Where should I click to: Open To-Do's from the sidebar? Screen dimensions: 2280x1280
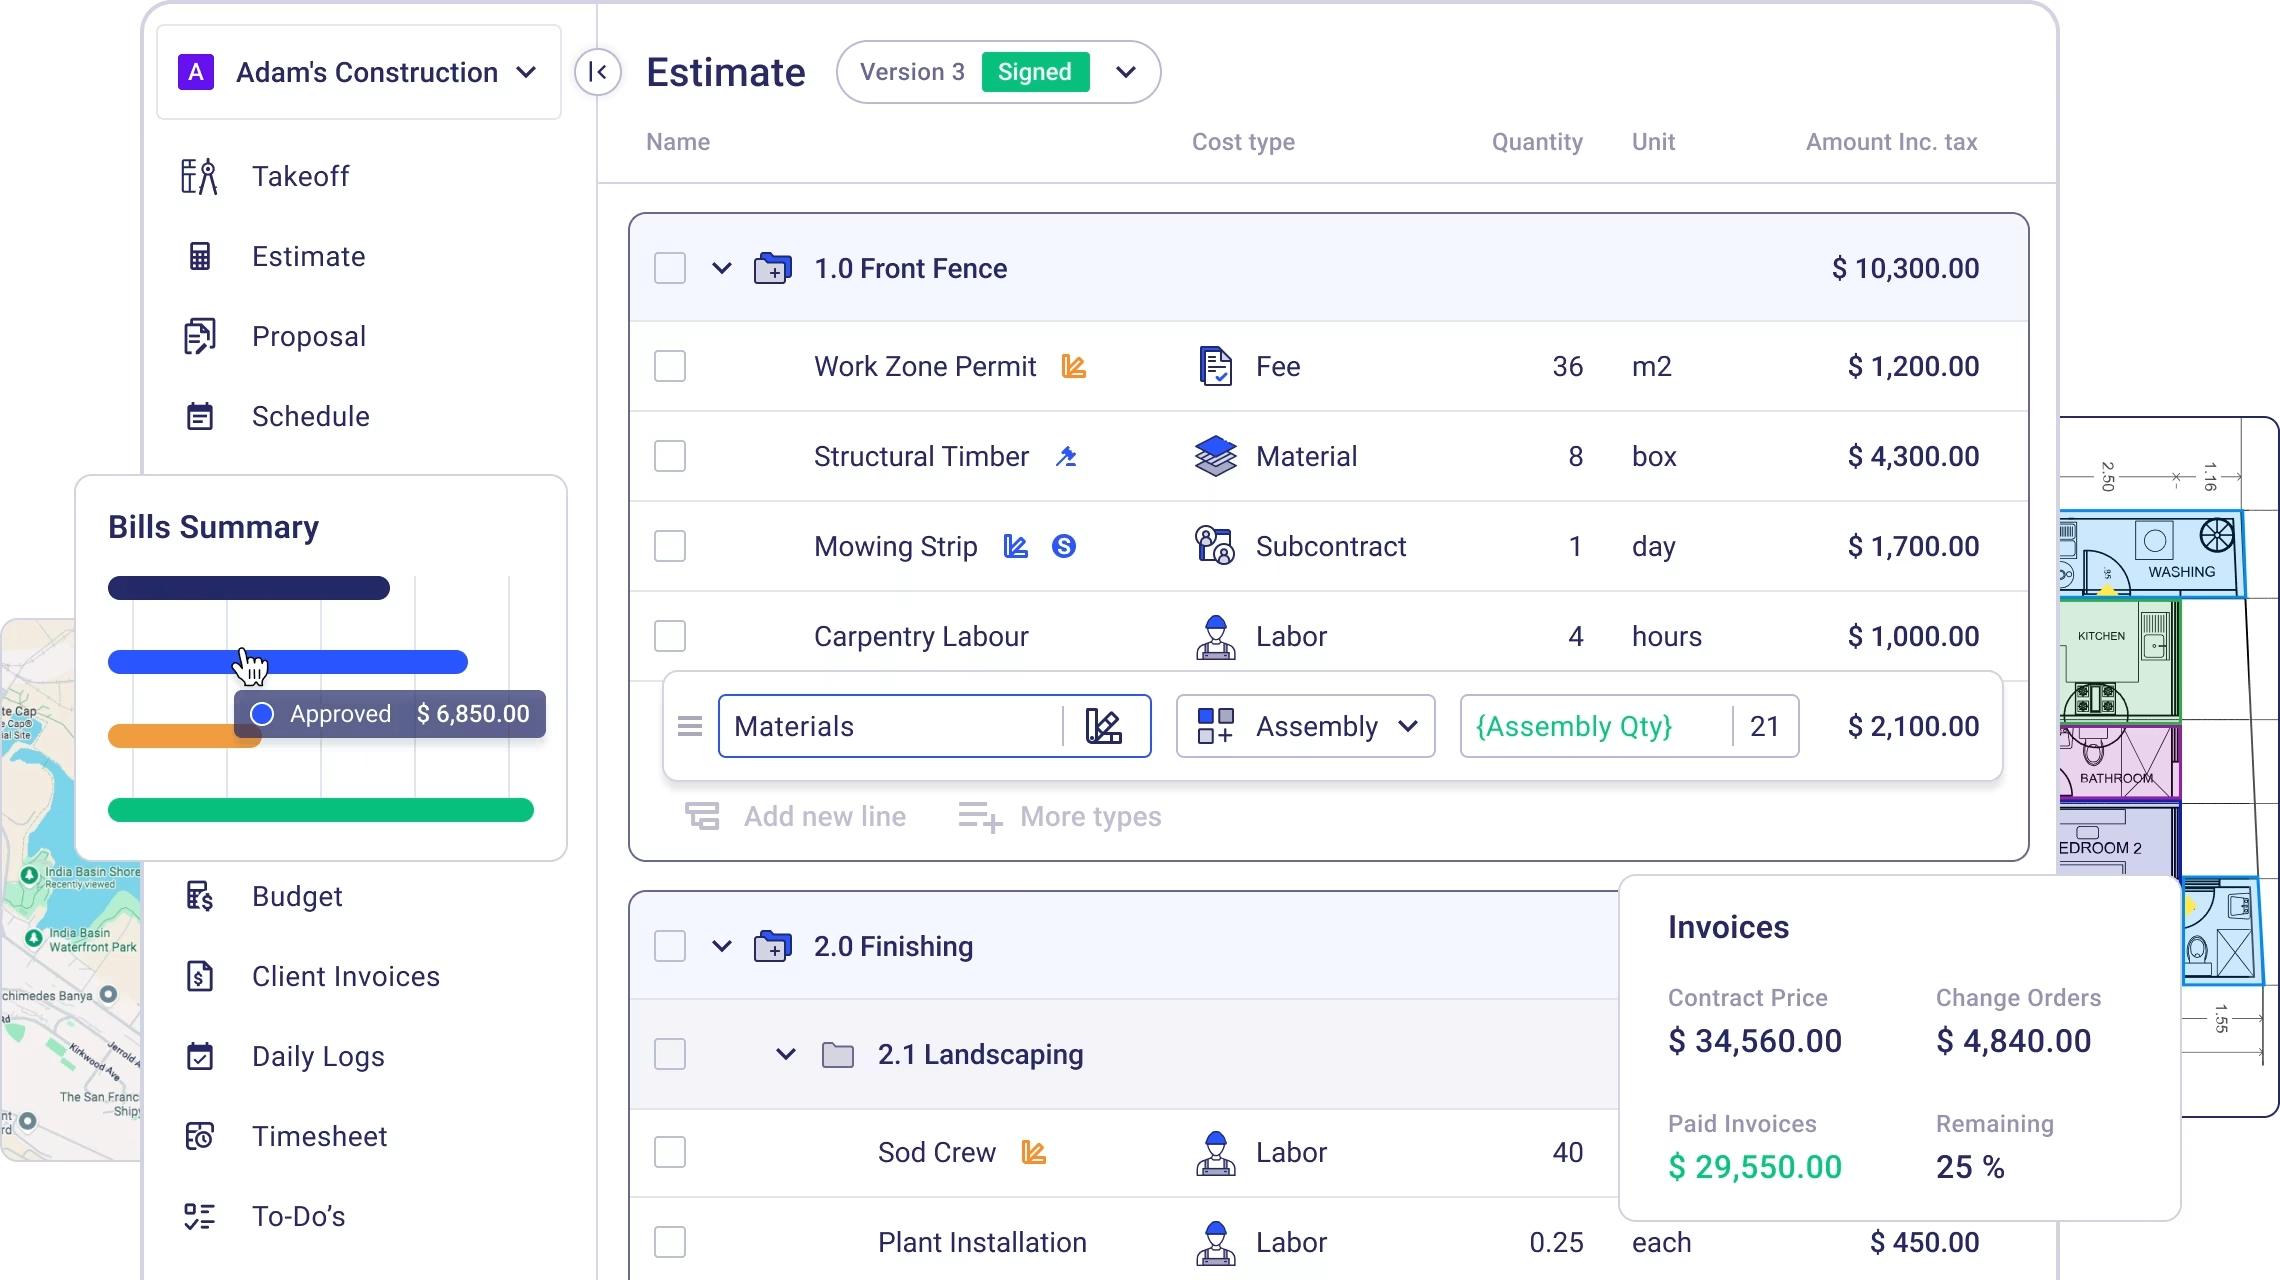coord(298,1216)
